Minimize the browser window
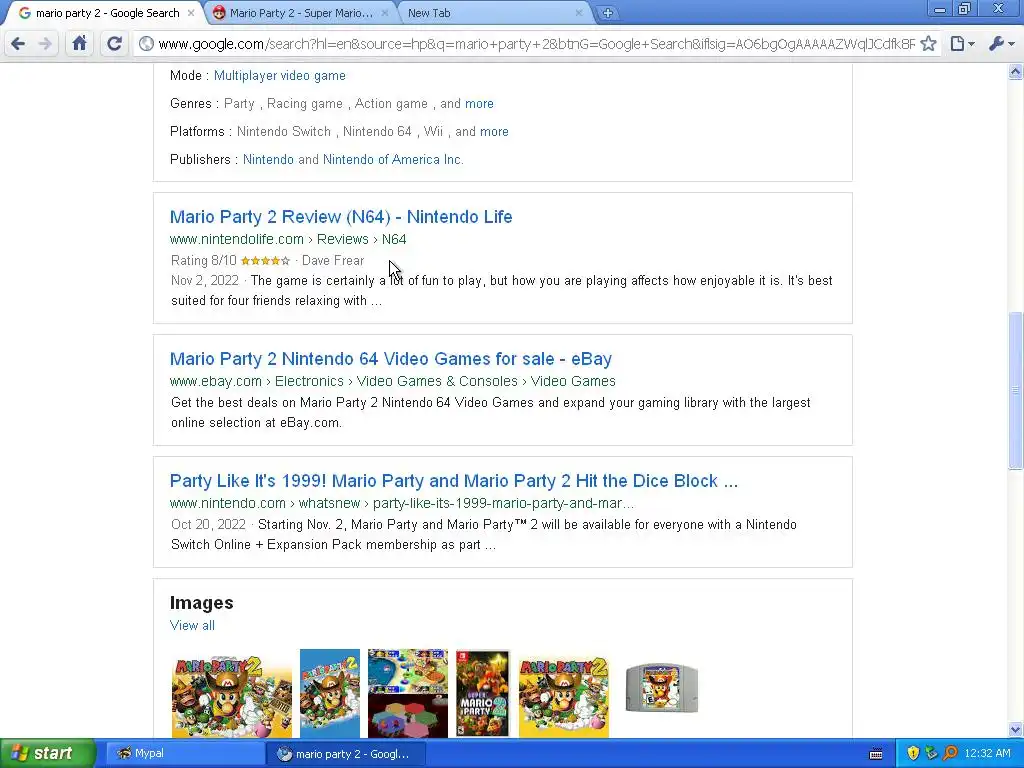The width and height of the screenshot is (1024, 768). [940, 9]
